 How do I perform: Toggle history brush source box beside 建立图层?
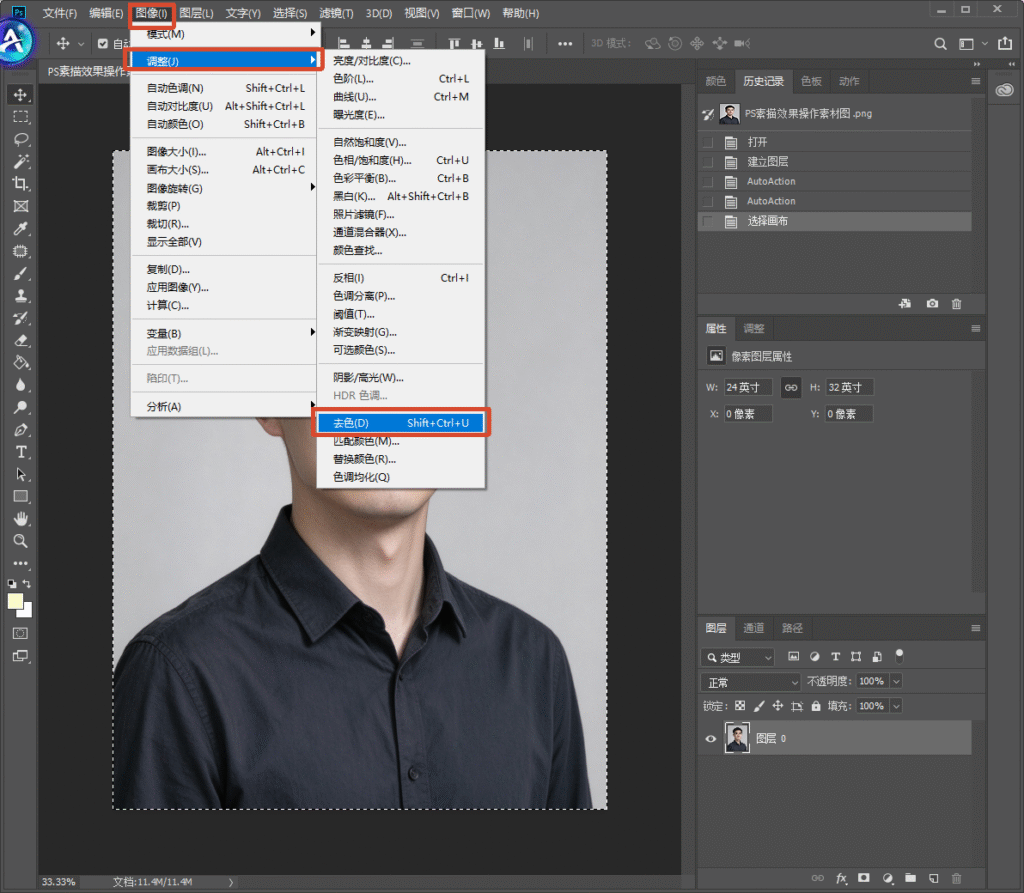tap(708, 162)
